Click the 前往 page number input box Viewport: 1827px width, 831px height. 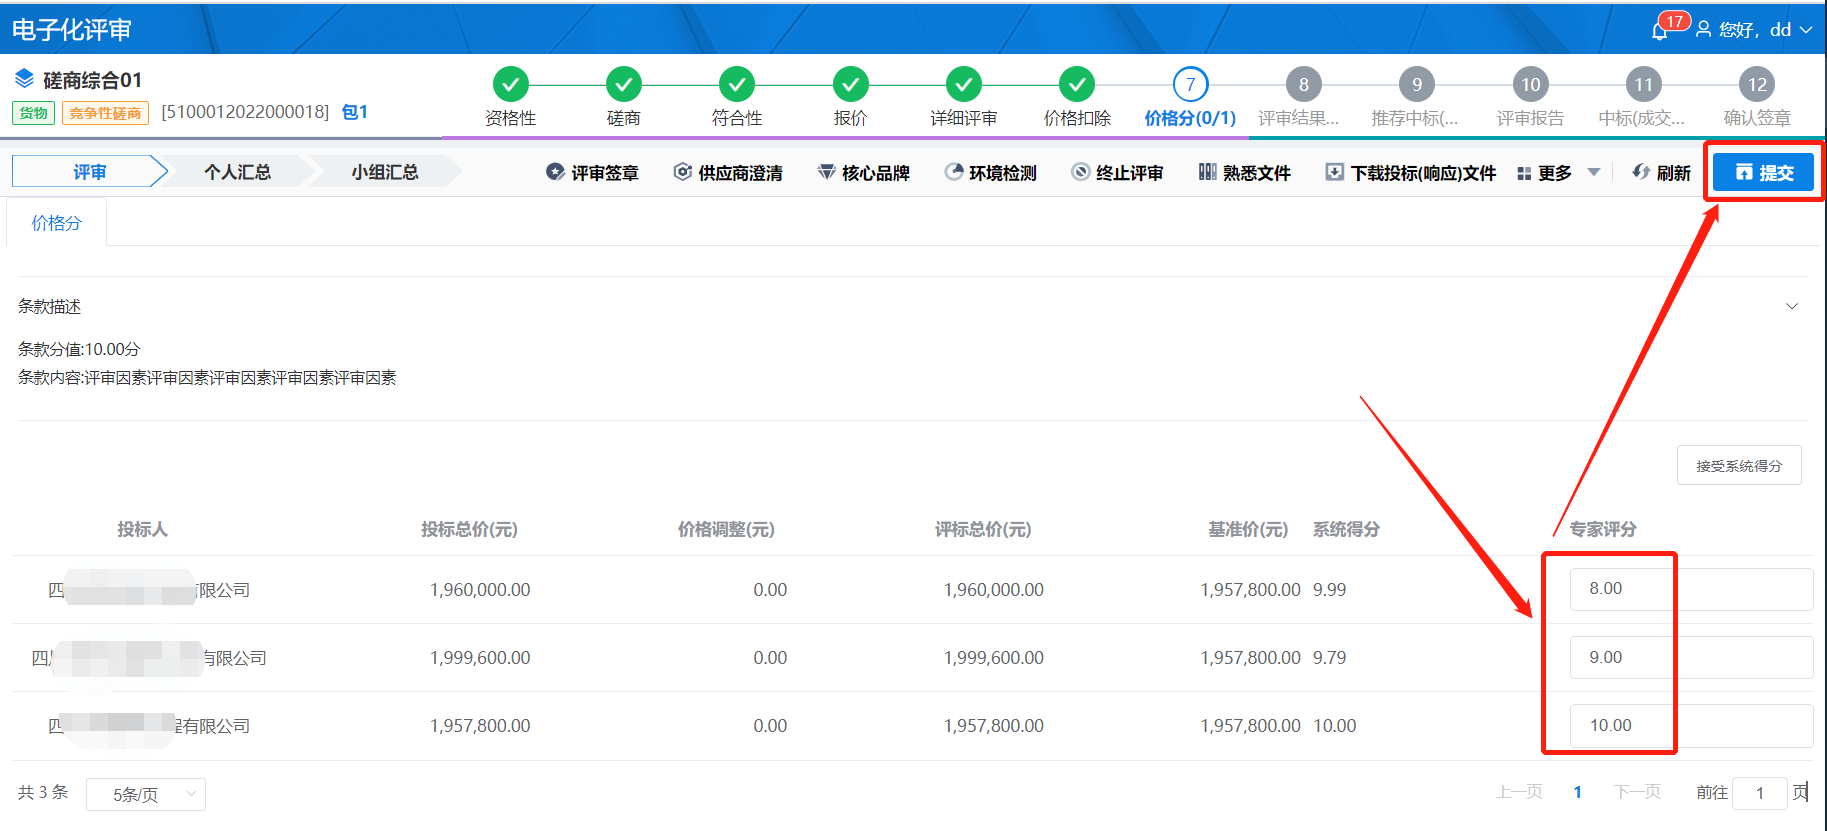(x=1760, y=793)
